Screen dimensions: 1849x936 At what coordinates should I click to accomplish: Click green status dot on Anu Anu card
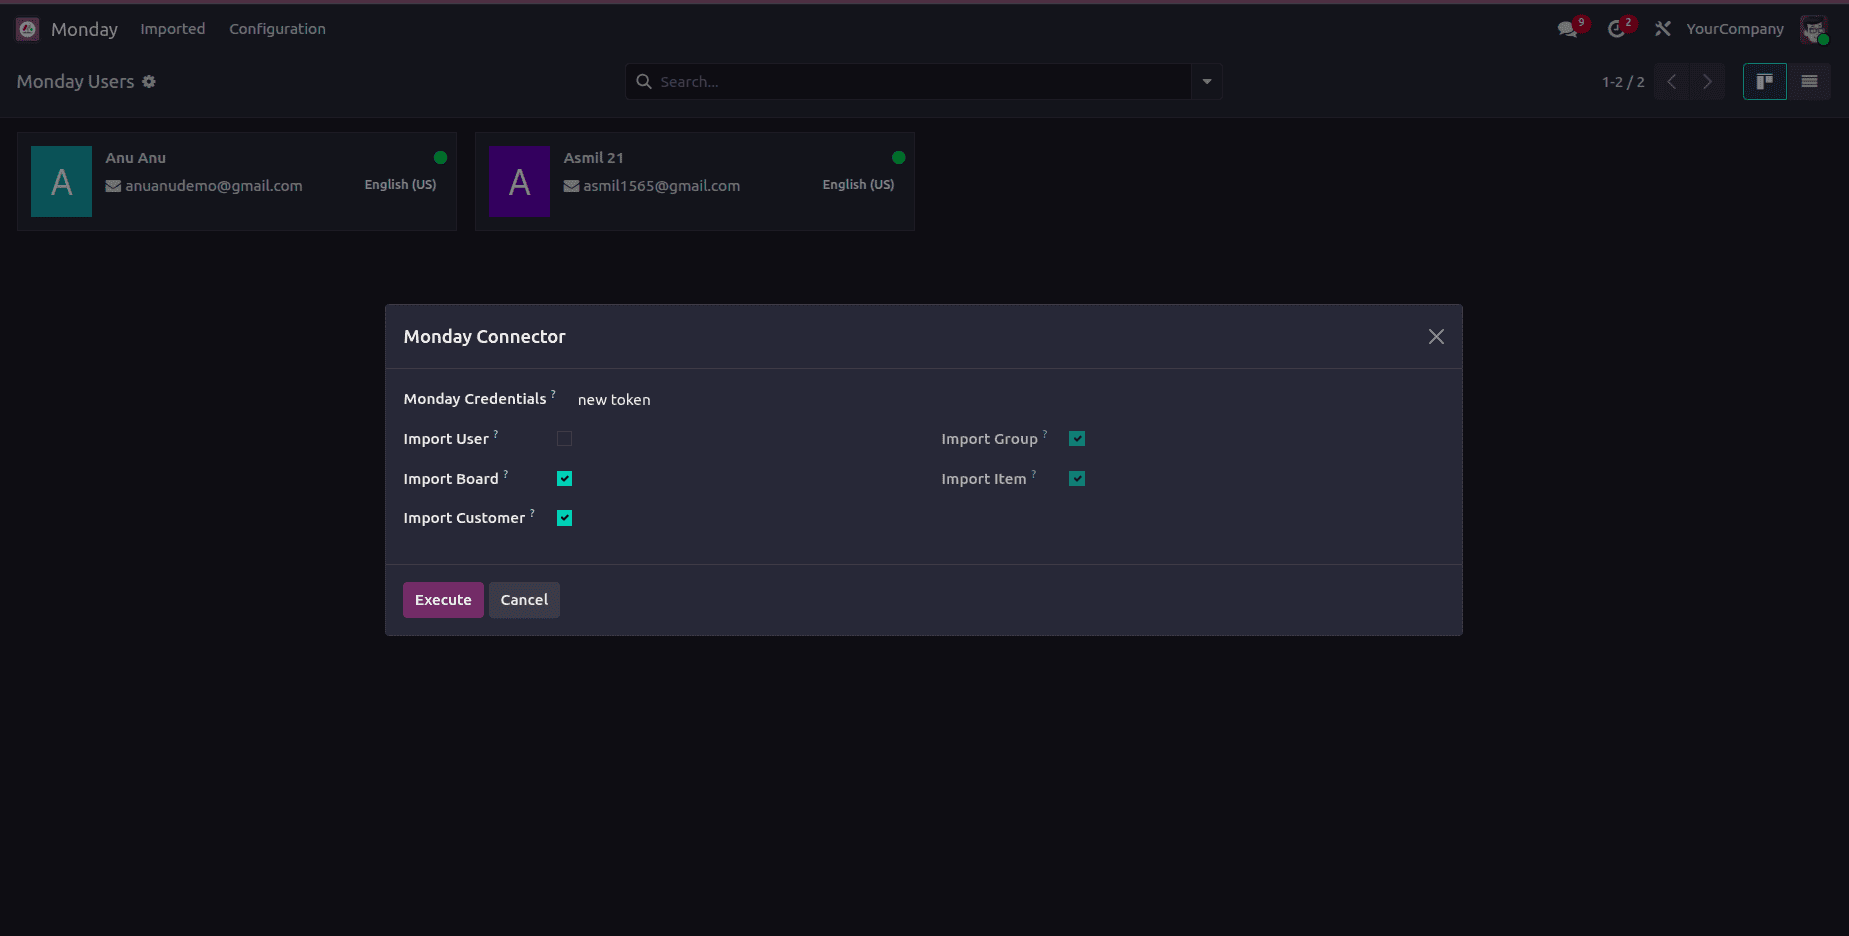[440, 158]
